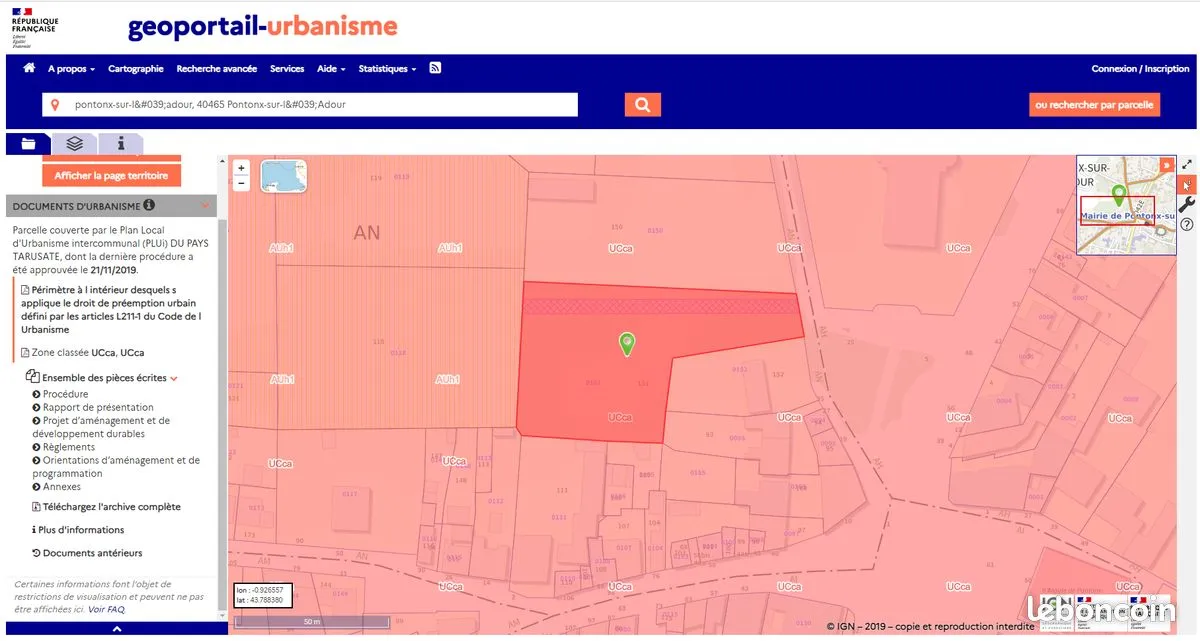Image resolution: width=1200 pixels, height=641 pixels.
Task: Enter full-screen map mode
Action: (1187, 164)
